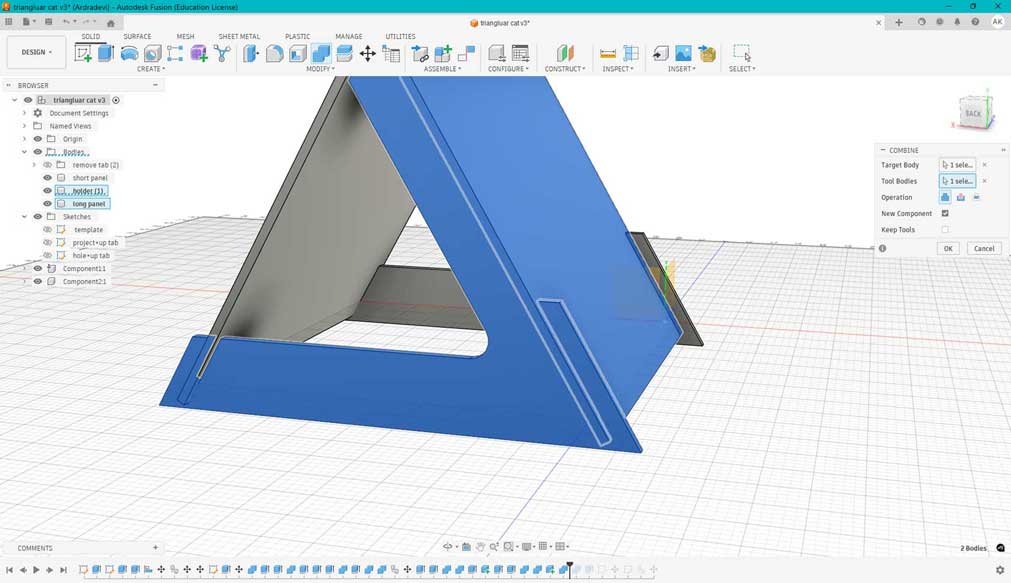1011x583 pixels.
Task: Enable the Keep Tools checkbox
Action: tap(945, 229)
